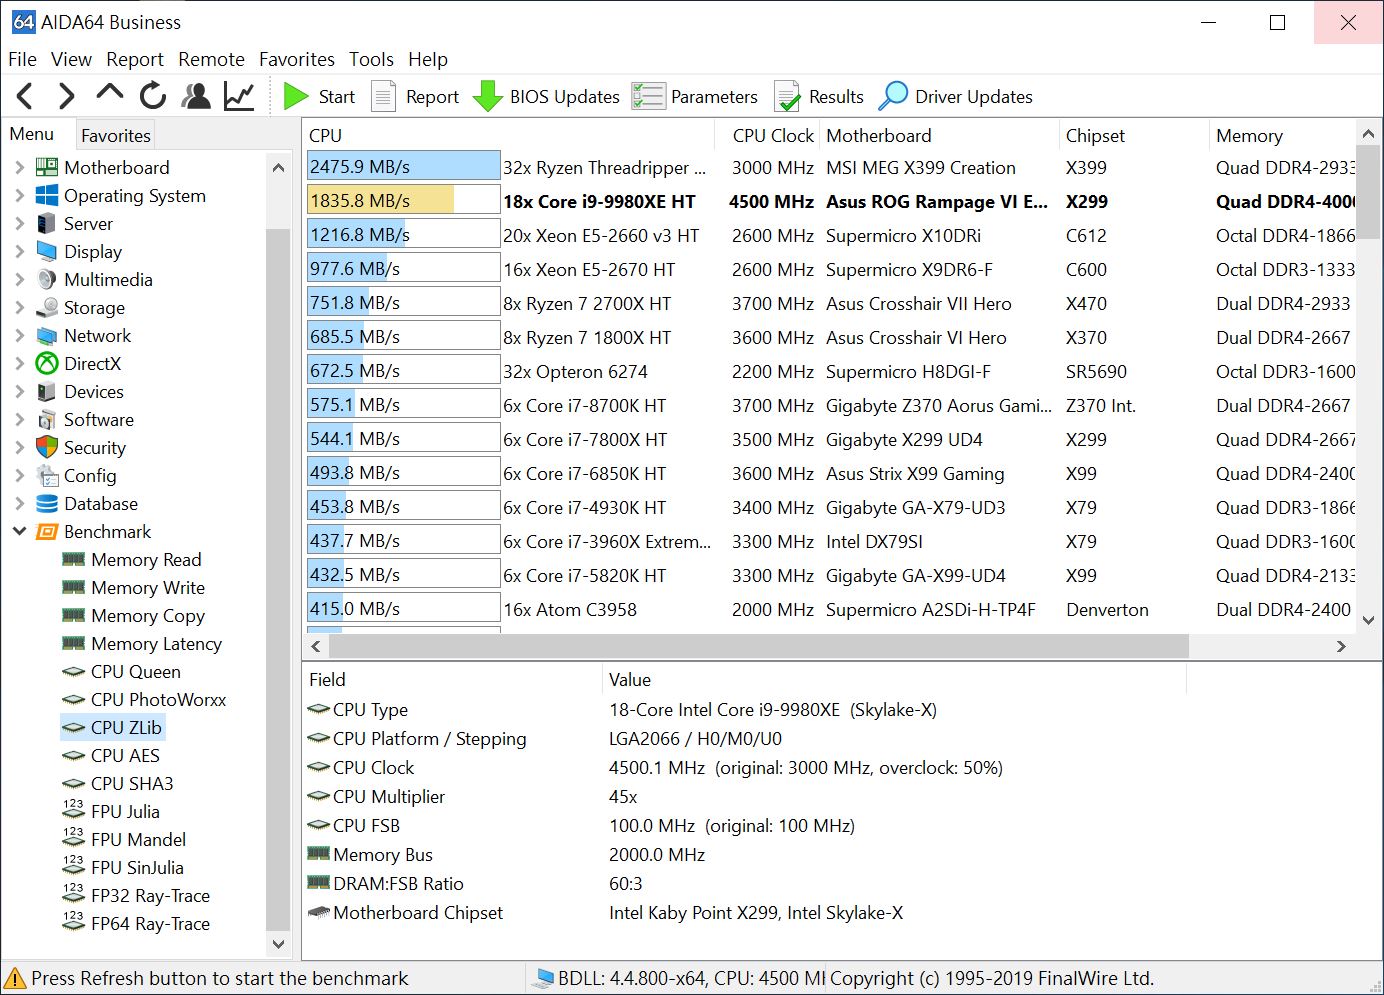Viewport: 1384px width, 995px height.
Task: Select the Operating System Windows icon
Action: (47, 195)
